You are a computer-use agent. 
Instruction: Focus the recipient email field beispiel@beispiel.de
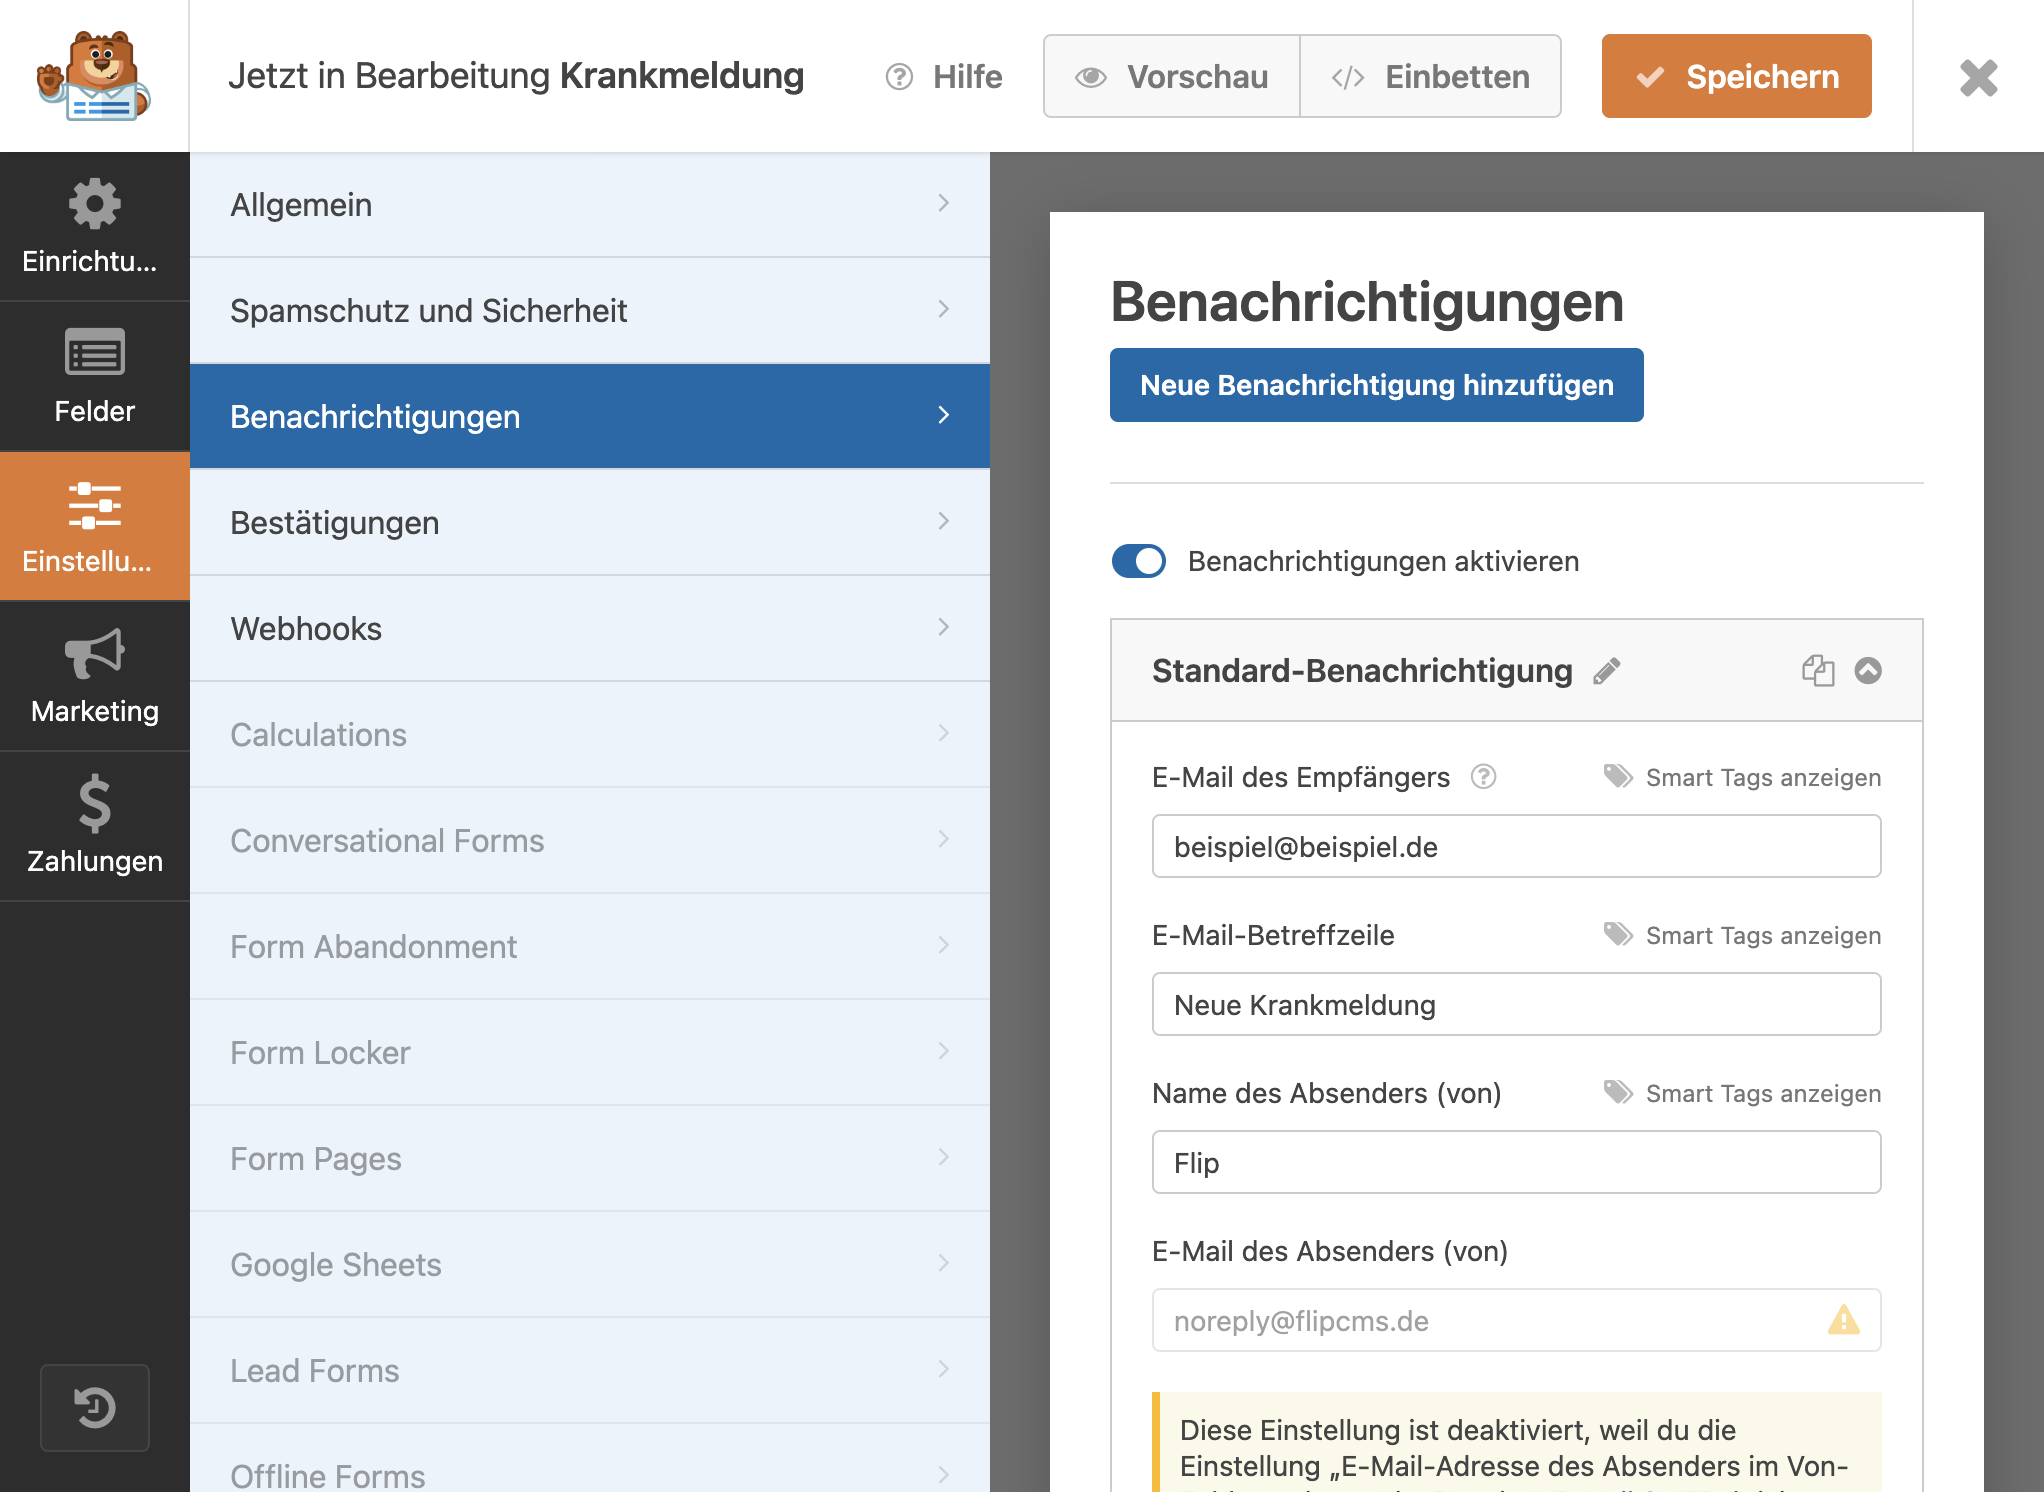tap(1516, 847)
